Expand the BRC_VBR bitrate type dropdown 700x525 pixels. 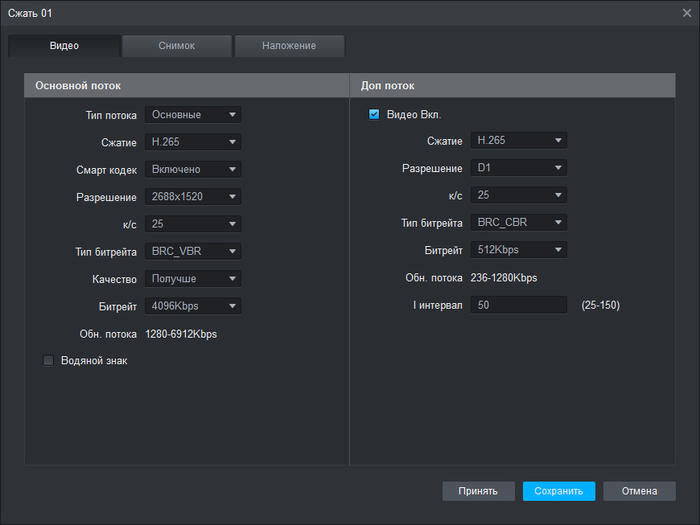click(x=193, y=251)
